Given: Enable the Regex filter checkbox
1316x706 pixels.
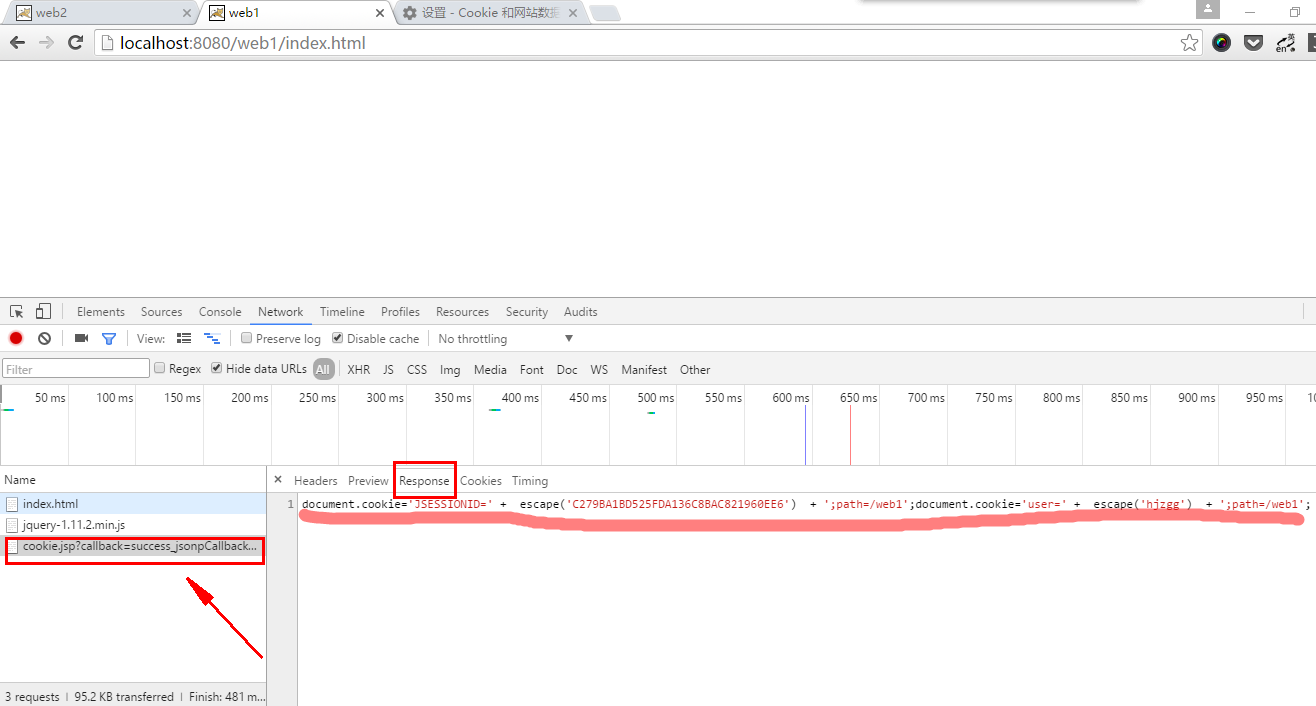Looking at the screenshot, I should click(x=159, y=369).
